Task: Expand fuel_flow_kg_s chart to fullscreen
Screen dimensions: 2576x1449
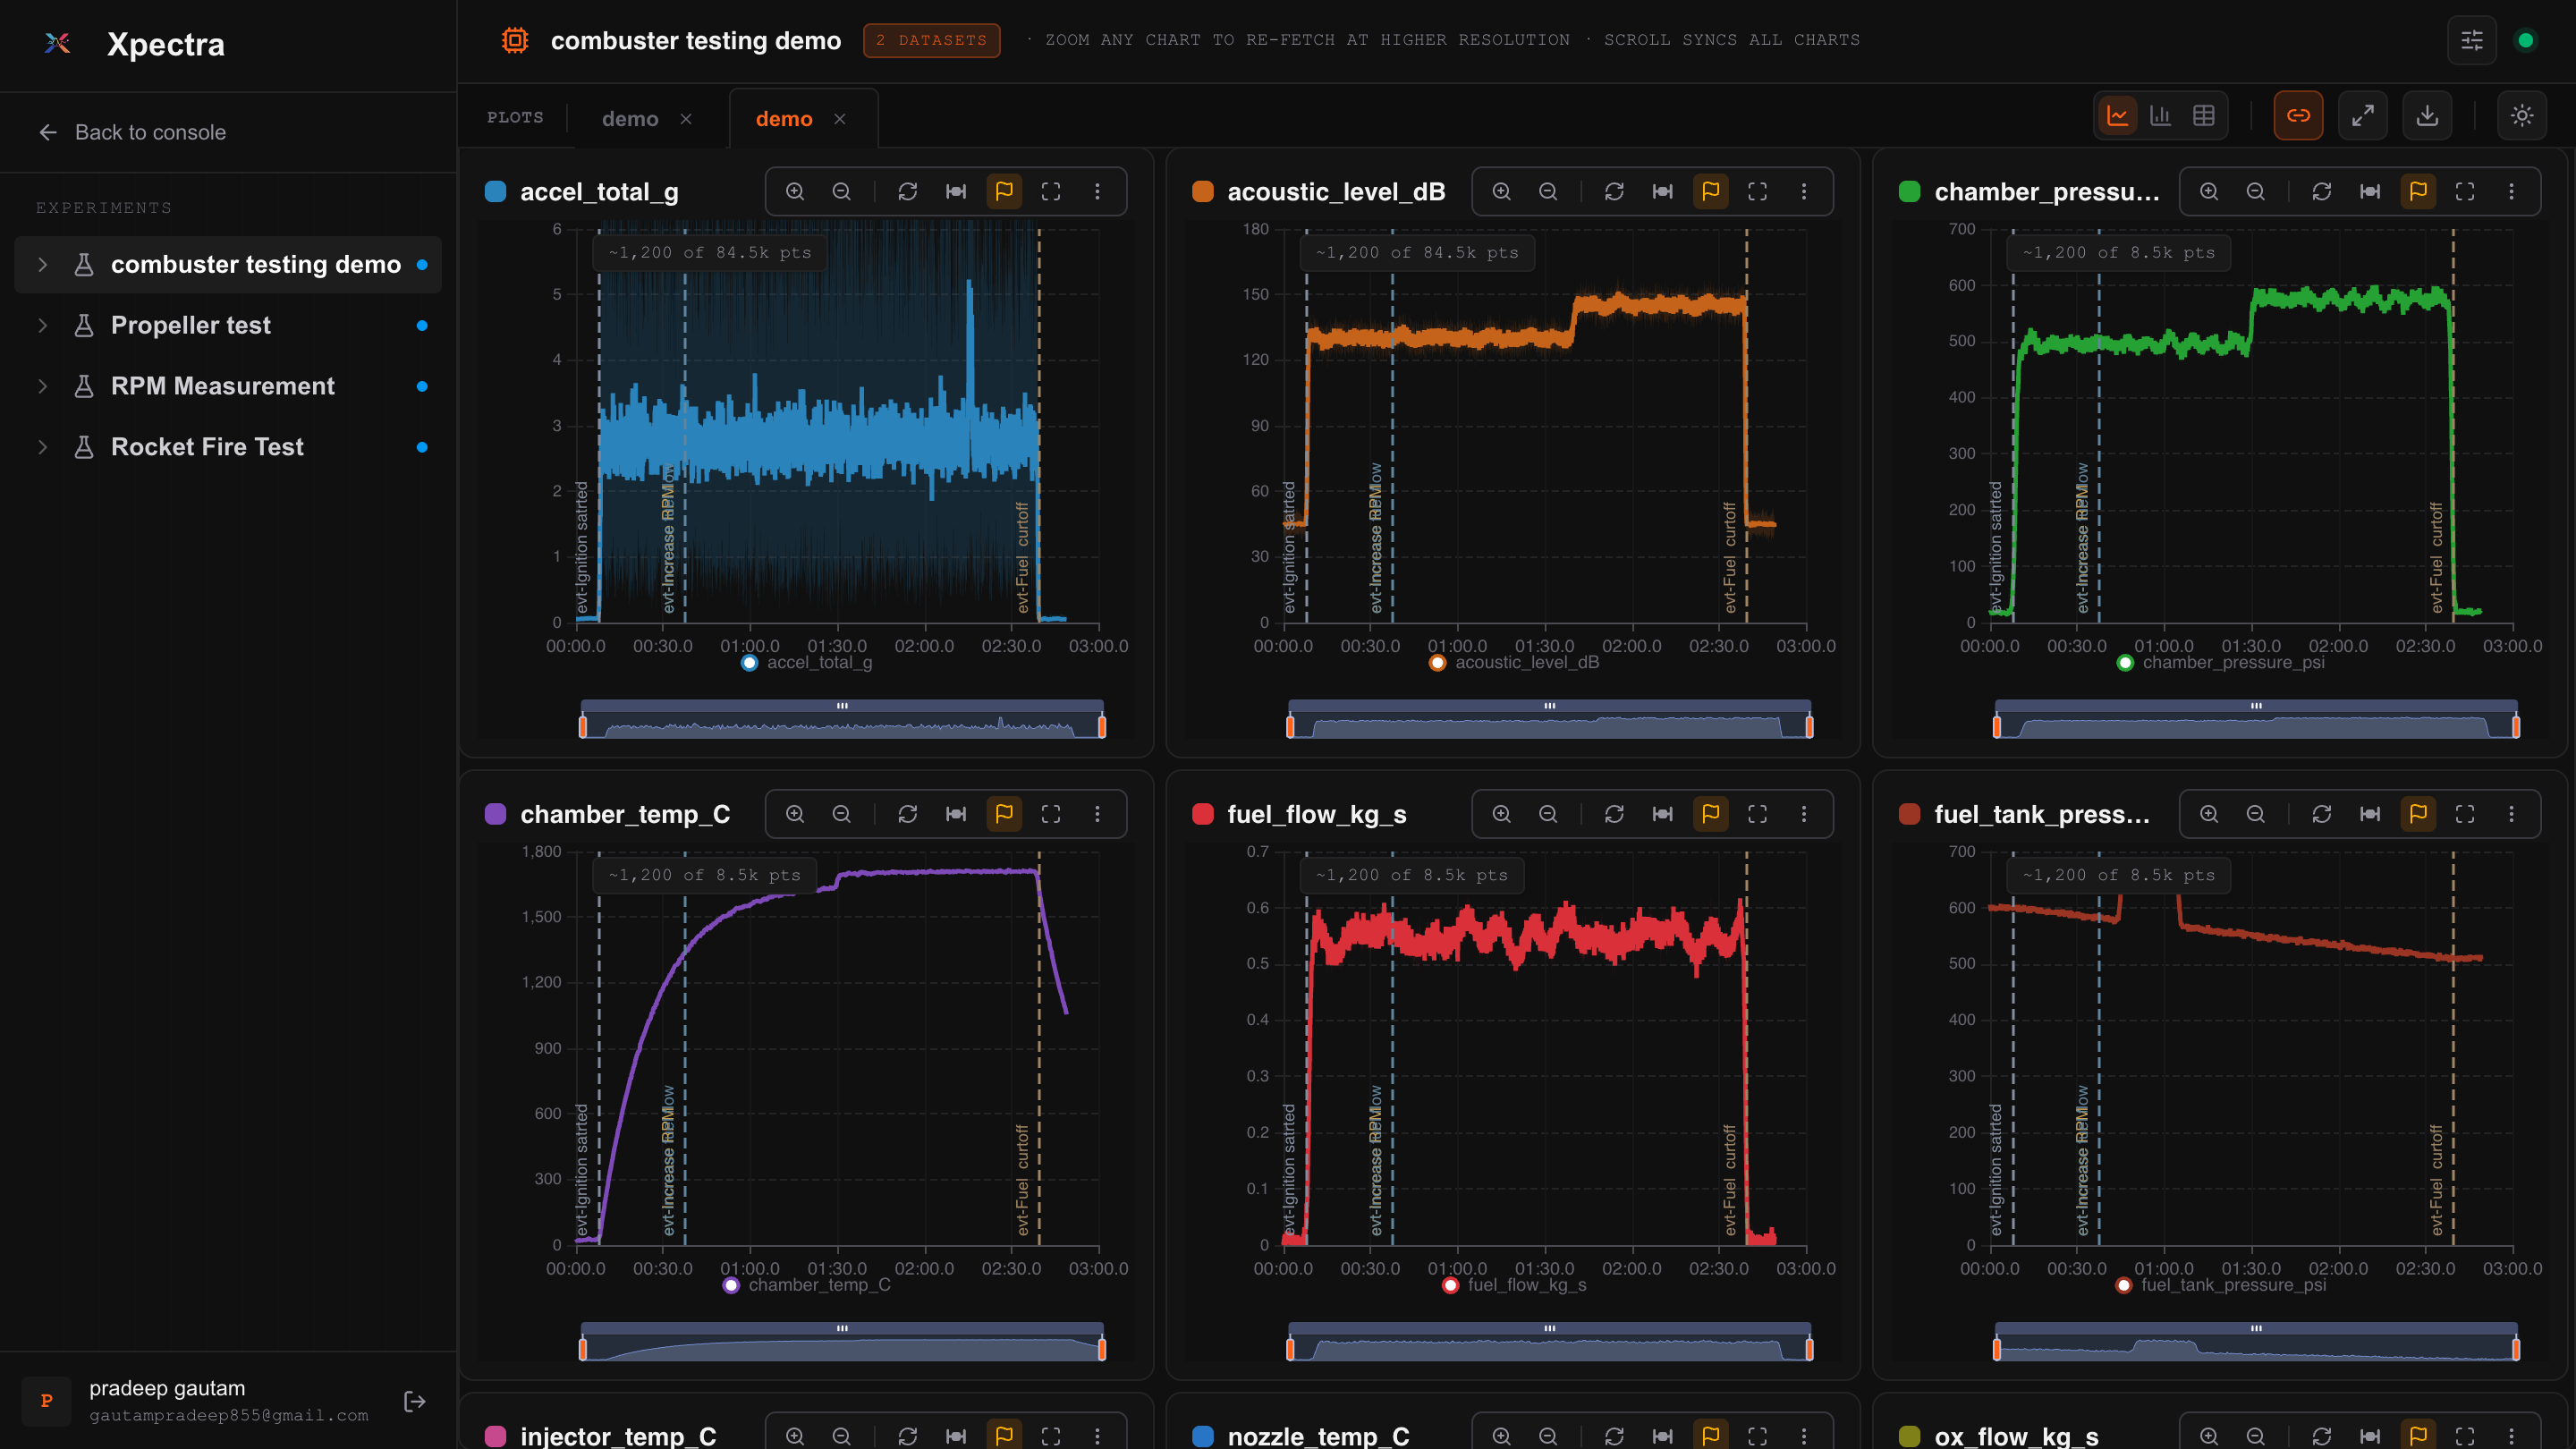Action: click(1757, 814)
